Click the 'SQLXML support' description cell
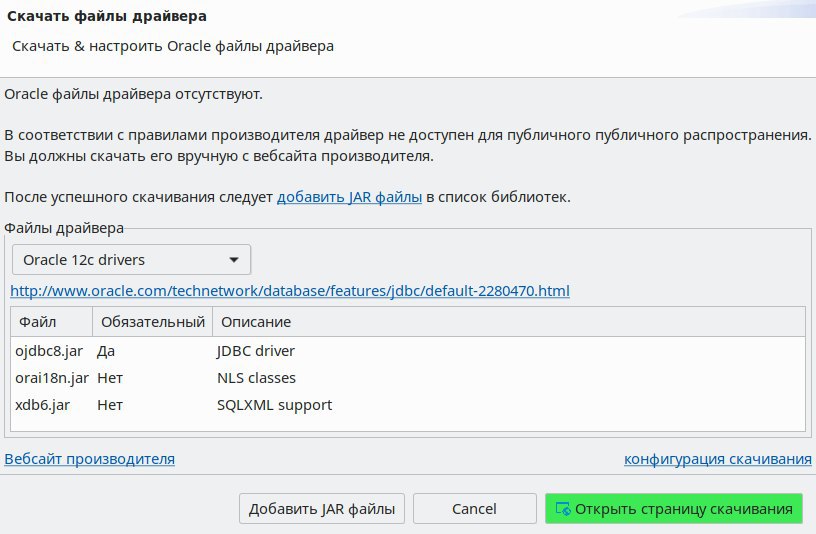 [274, 405]
